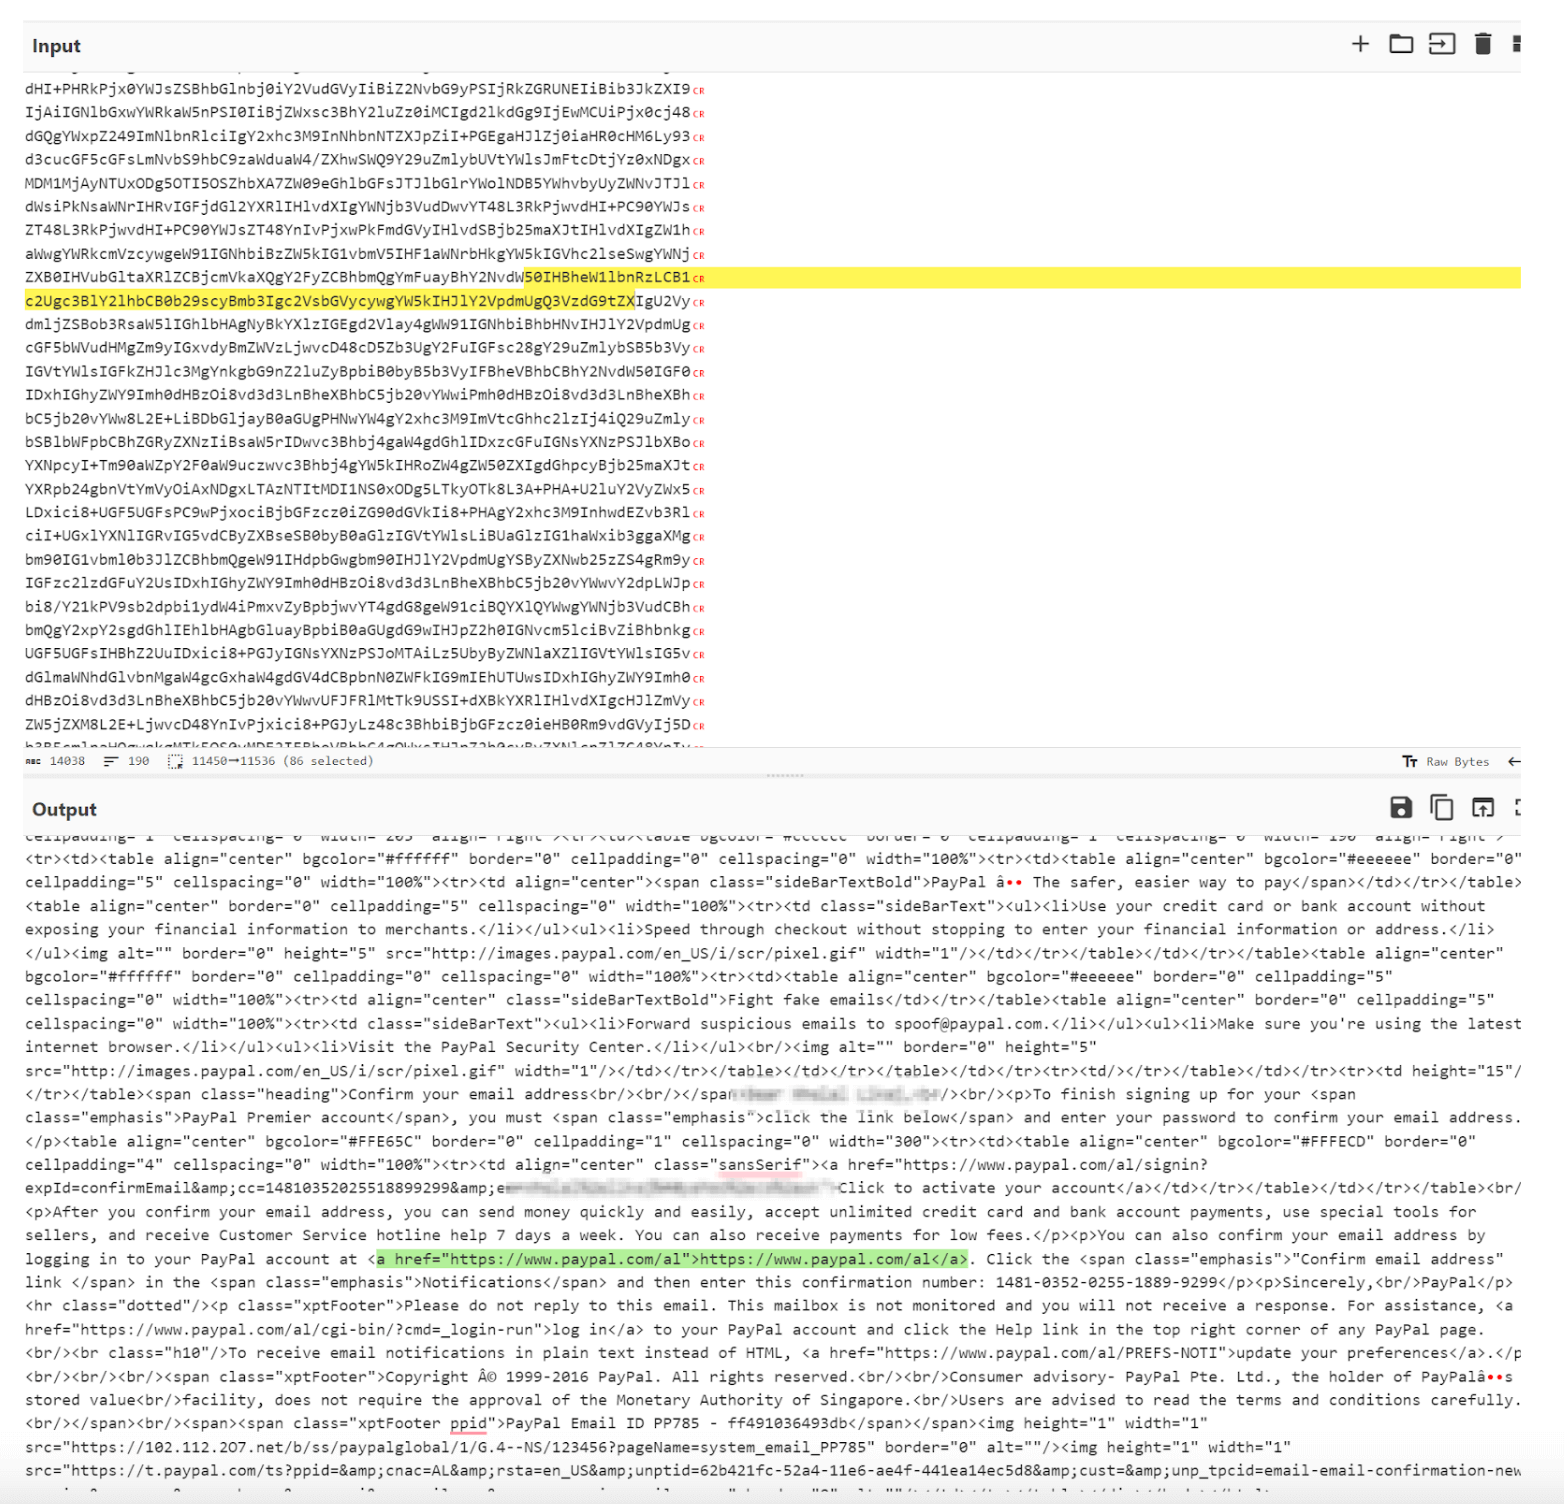Open file as input icon
This screenshot has height=1504, width=1564.
[1441, 44]
